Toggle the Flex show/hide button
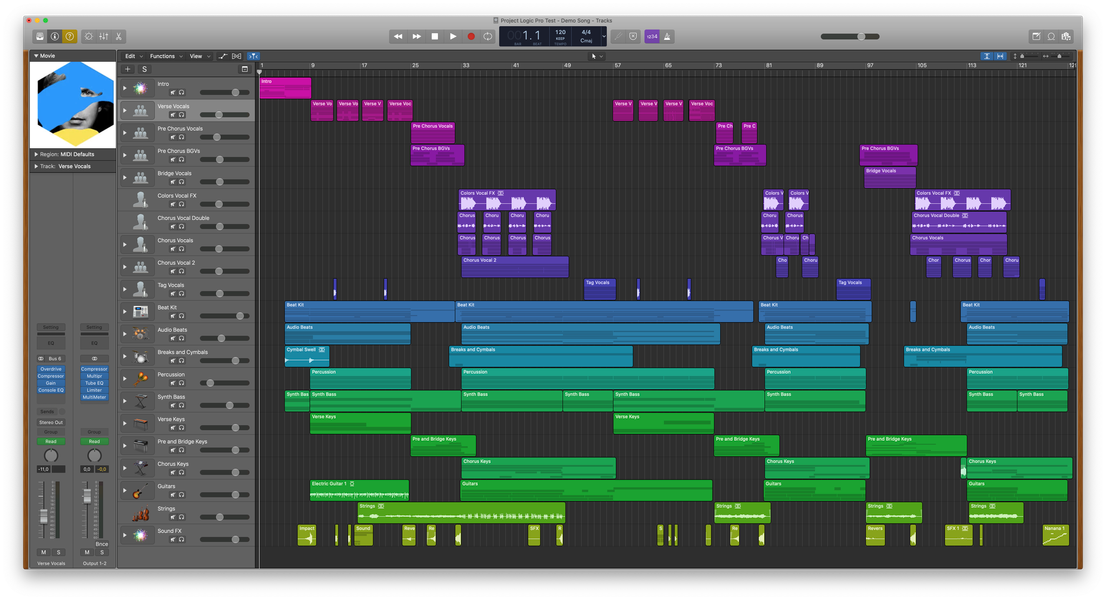 tap(236, 56)
